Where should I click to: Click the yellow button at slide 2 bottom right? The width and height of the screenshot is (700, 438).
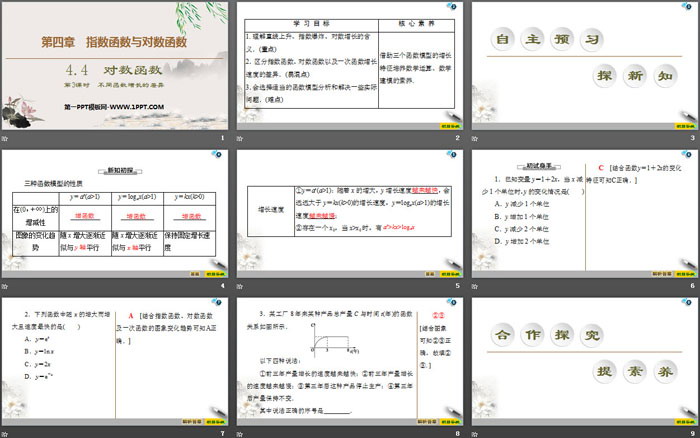pos(450,126)
